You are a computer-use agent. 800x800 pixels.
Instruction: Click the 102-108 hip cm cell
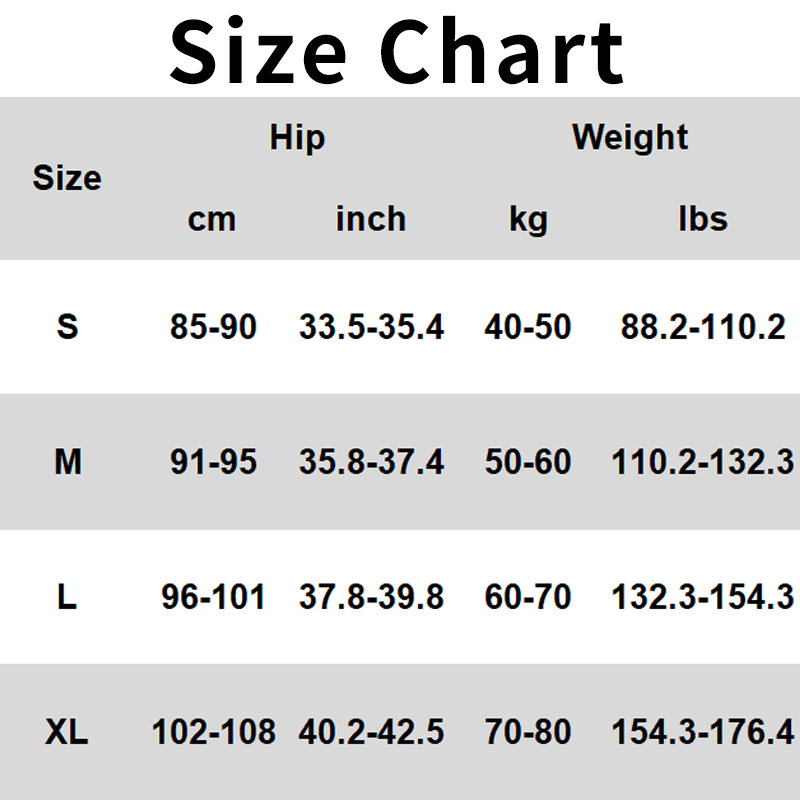[x=213, y=732]
